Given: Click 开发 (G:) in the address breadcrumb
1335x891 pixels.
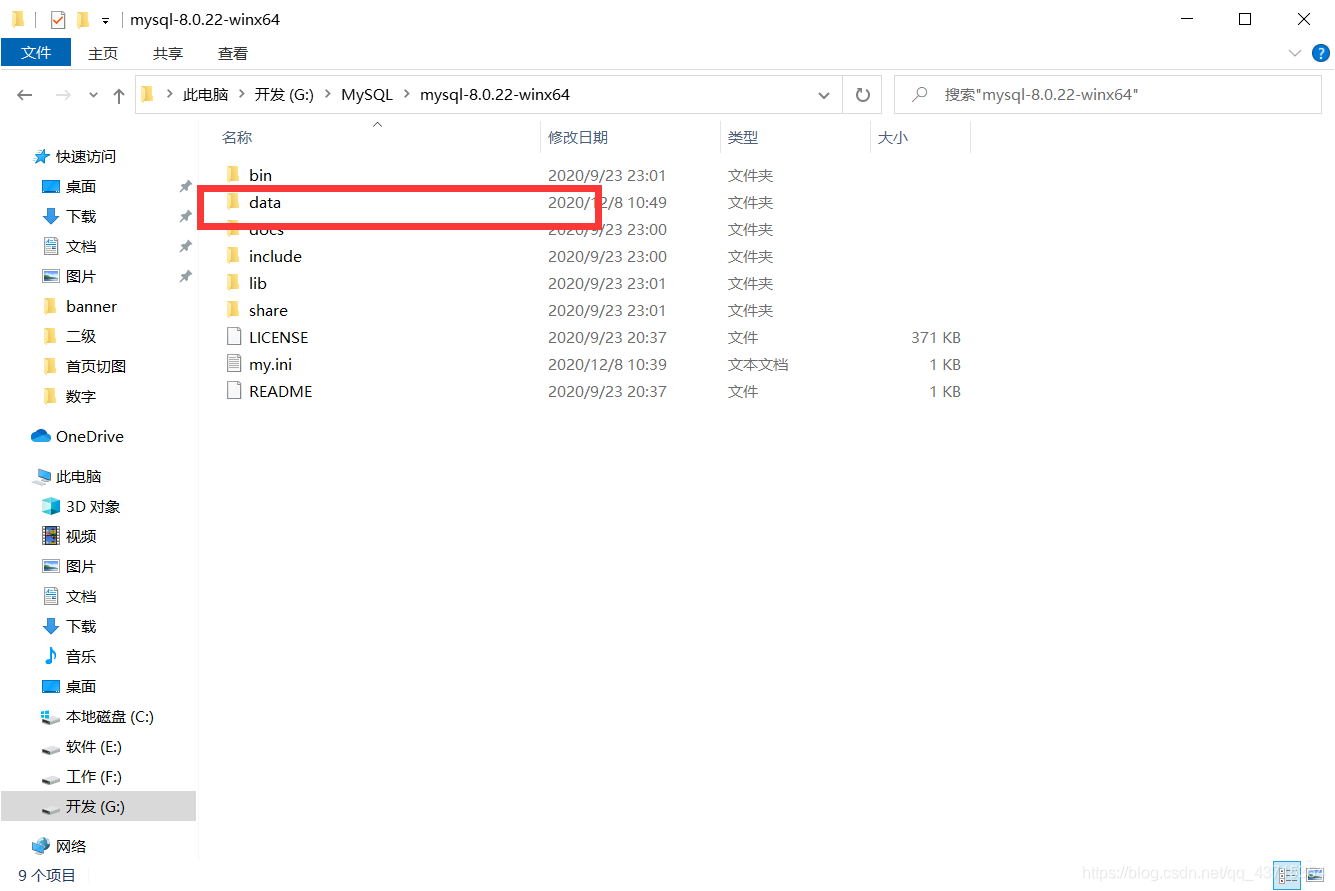Looking at the screenshot, I should click(x=284, y=95).
